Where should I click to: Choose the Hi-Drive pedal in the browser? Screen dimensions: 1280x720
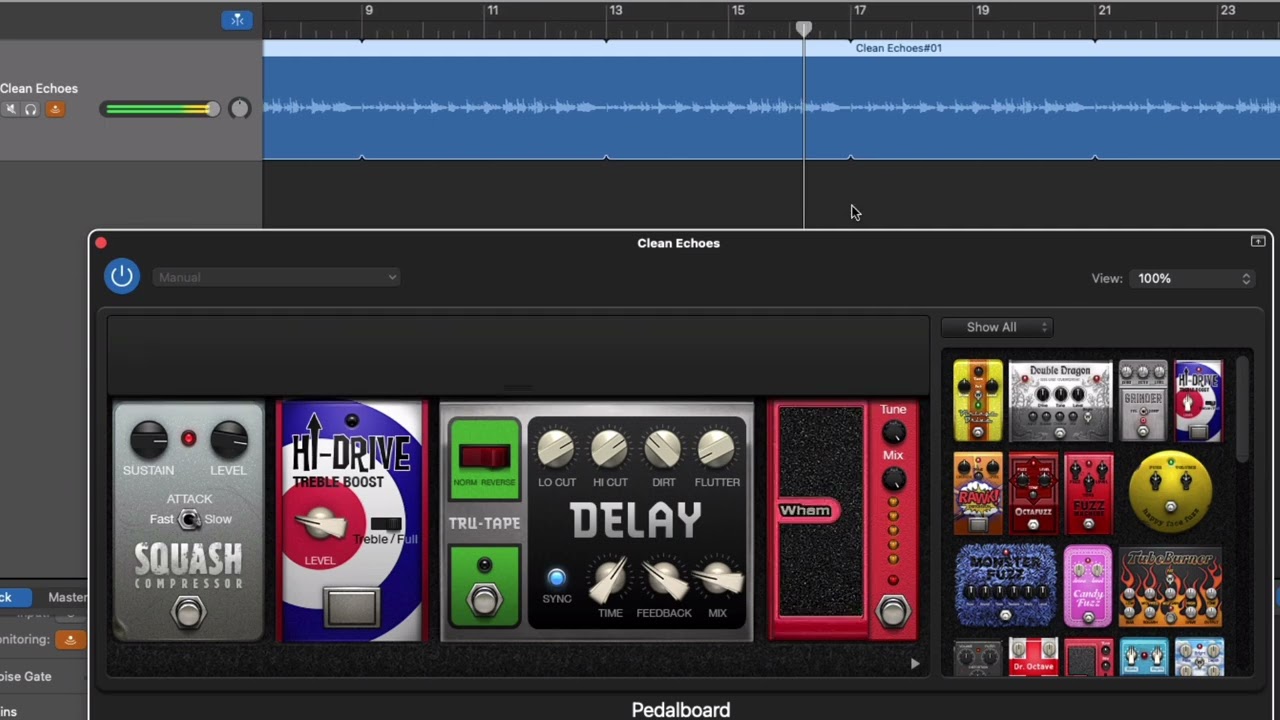pos(1198,401)
